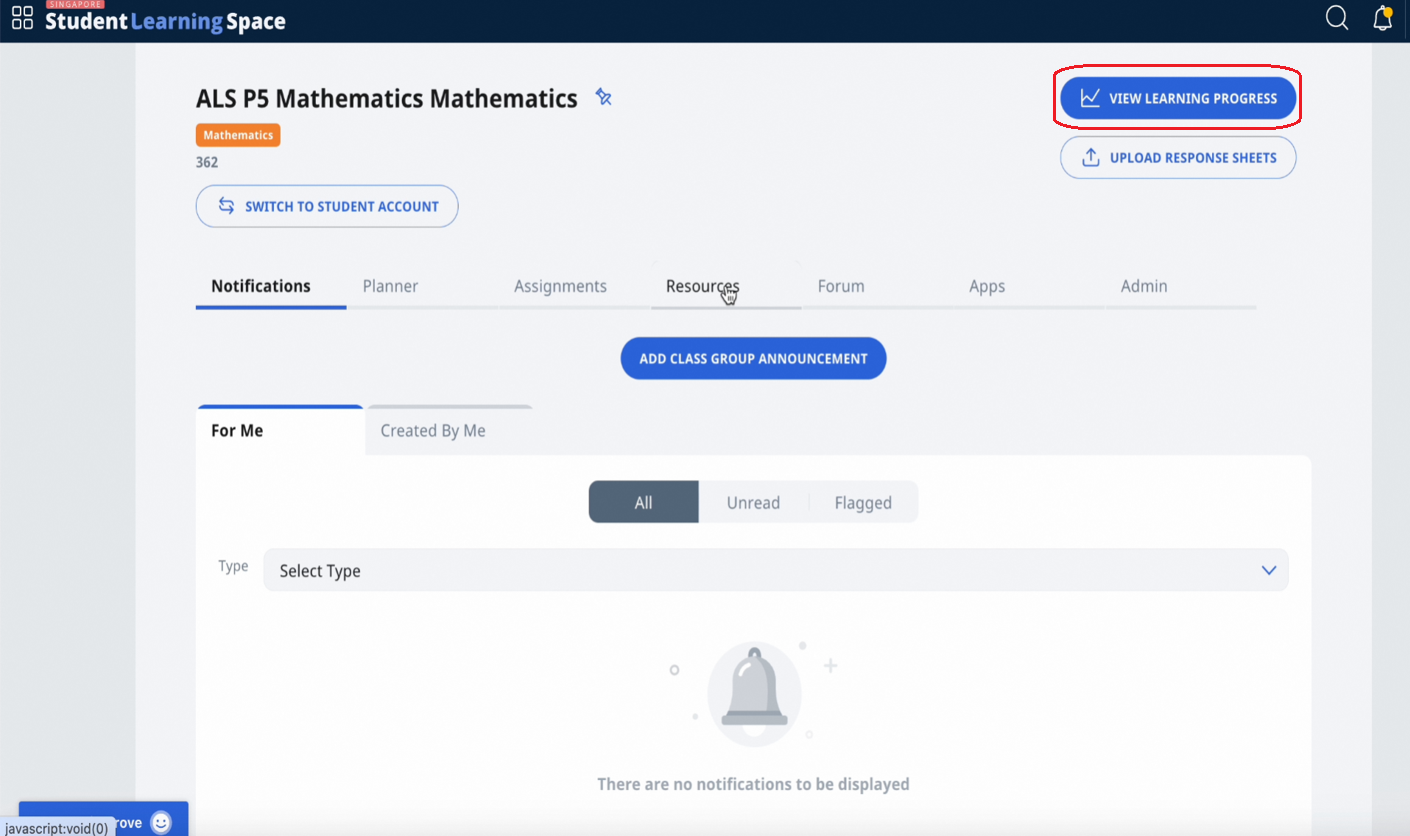This screenshot has width=1410, height=836.
Task: Click the chevron on the Type selector
Action: pyautogui.click(x=1269, y=569)
